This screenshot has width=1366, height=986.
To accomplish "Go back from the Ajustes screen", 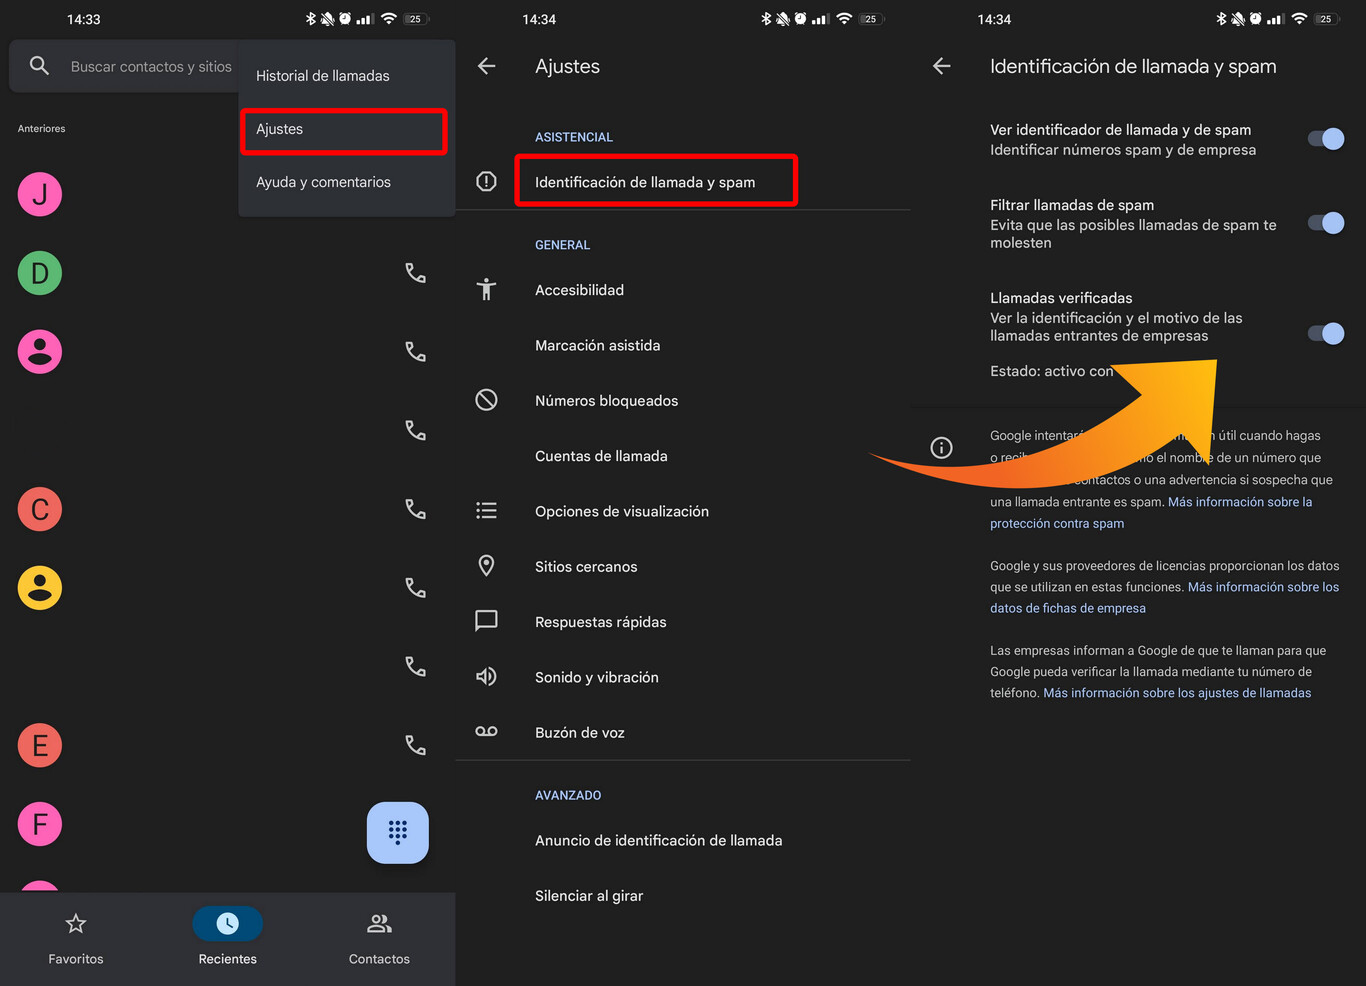I will tap(487, 66).
